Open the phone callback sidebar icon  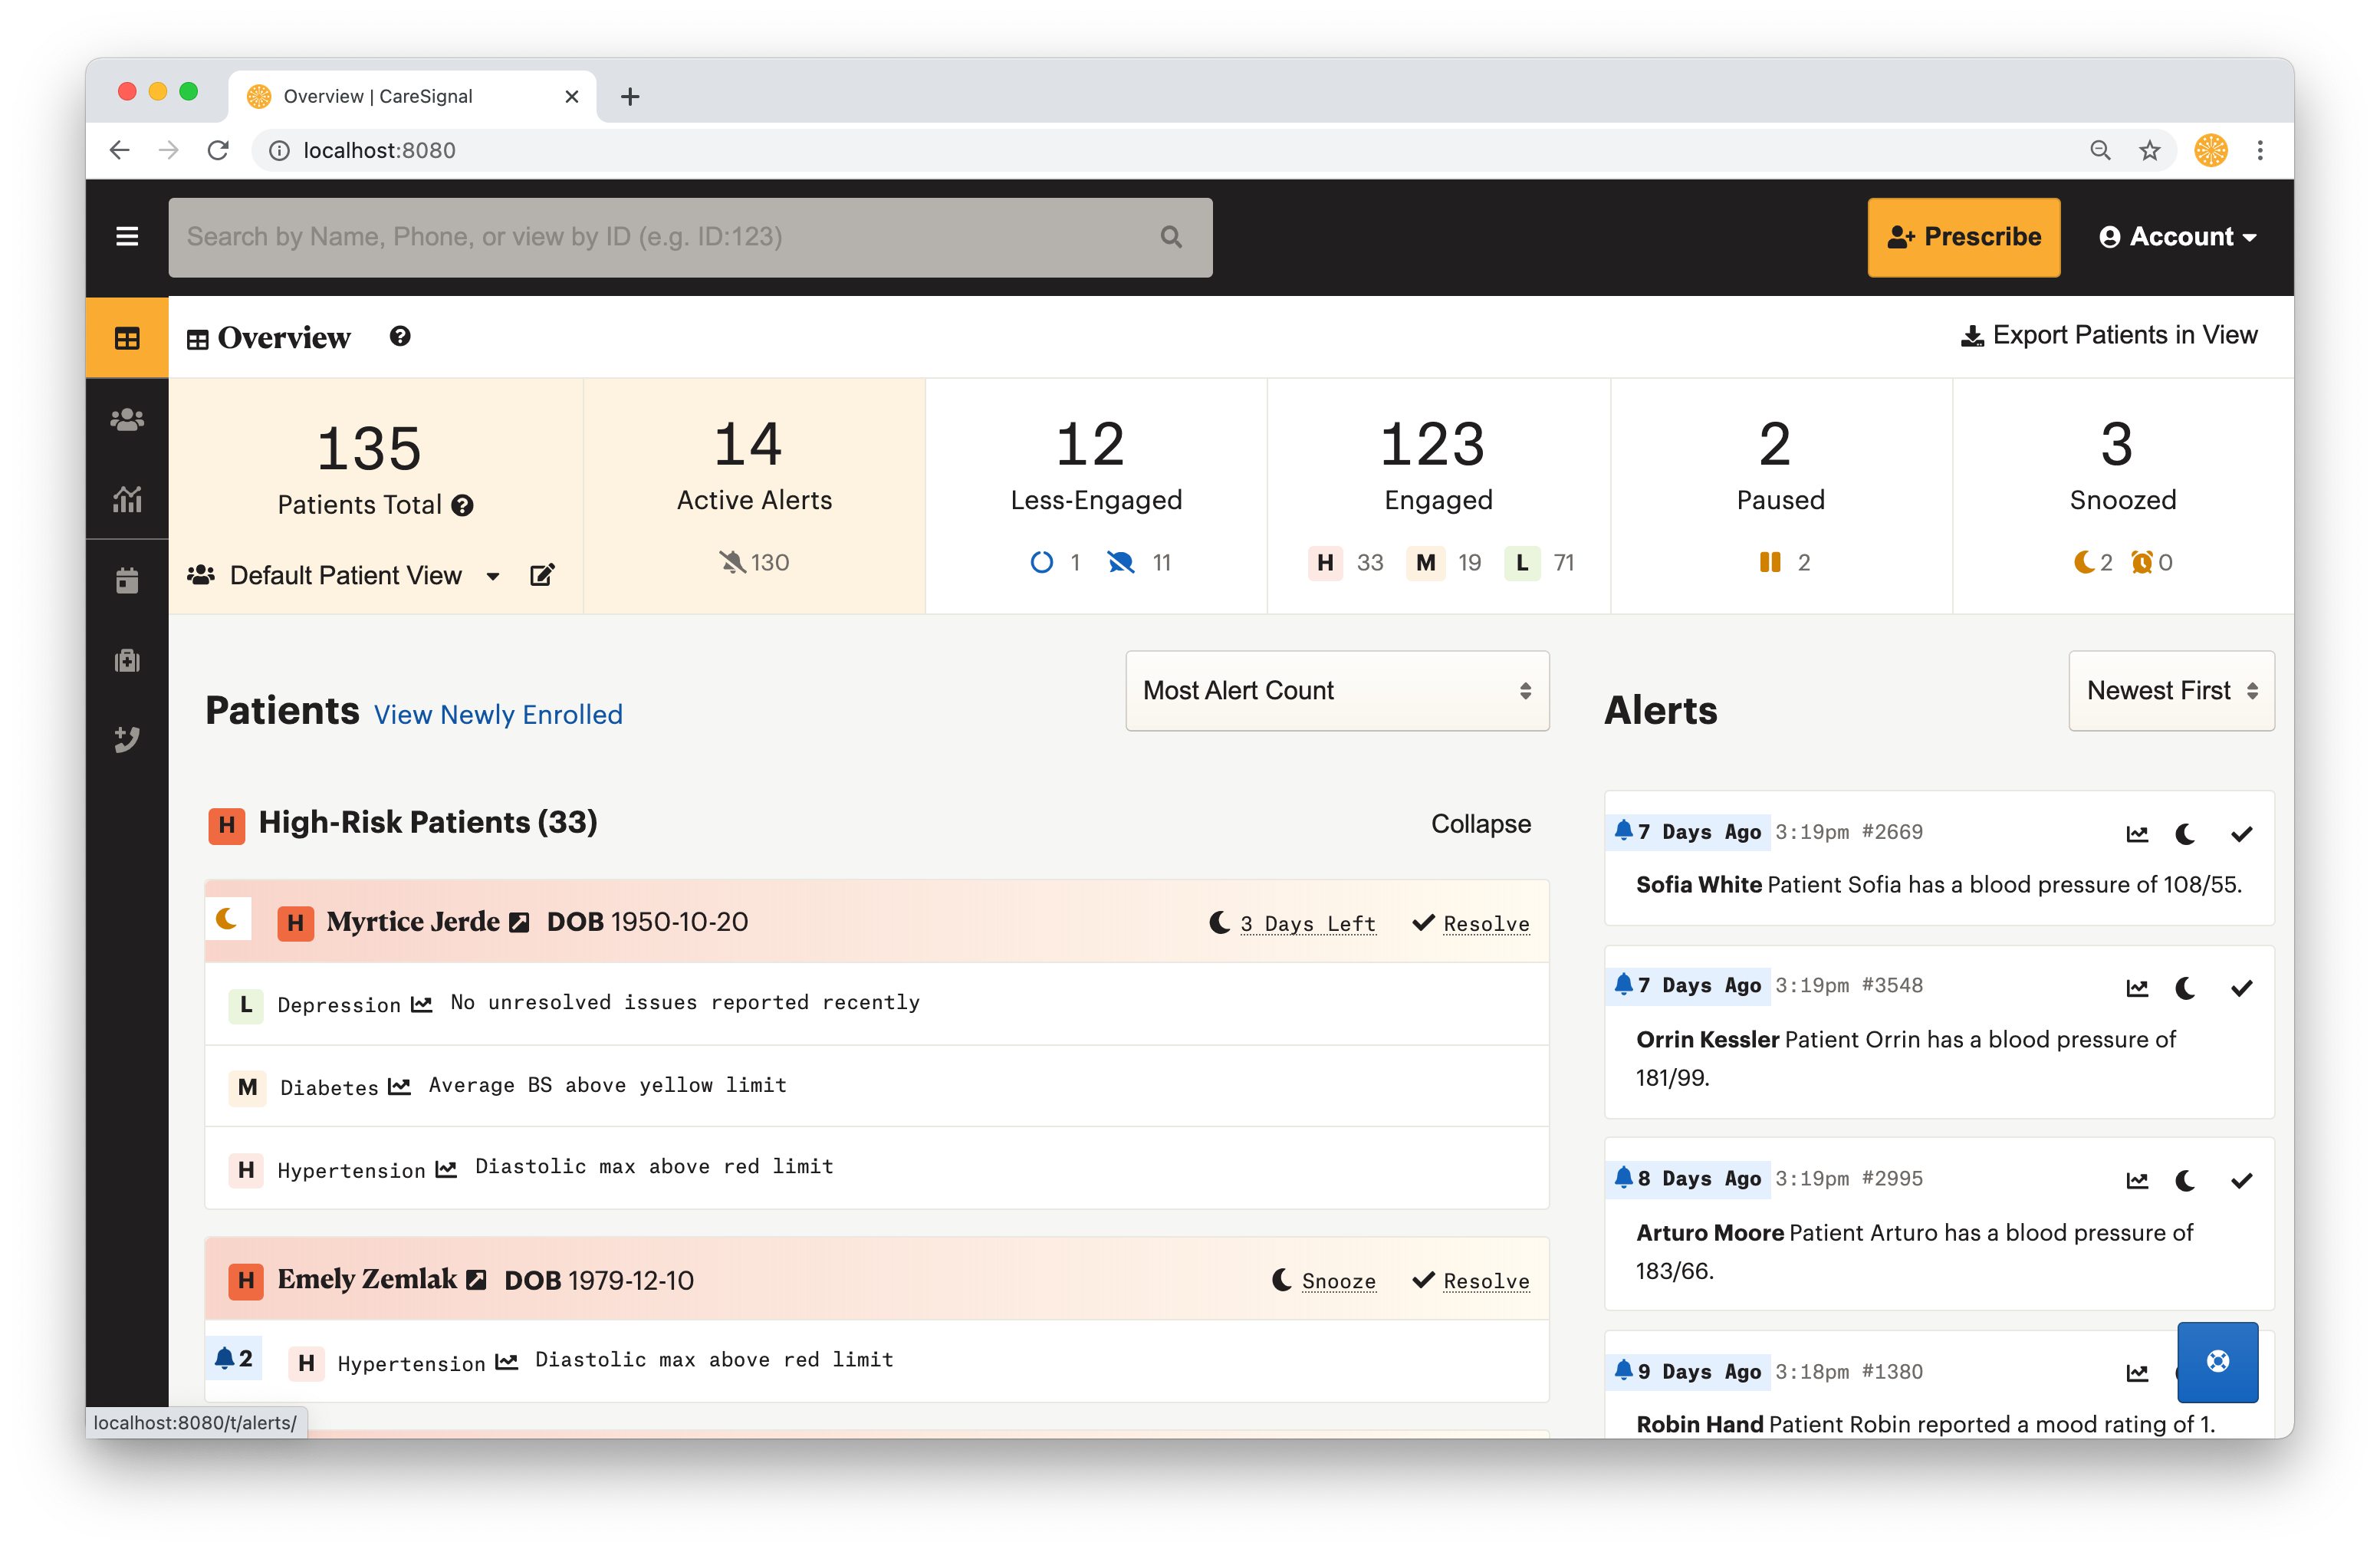pos(127,740)
